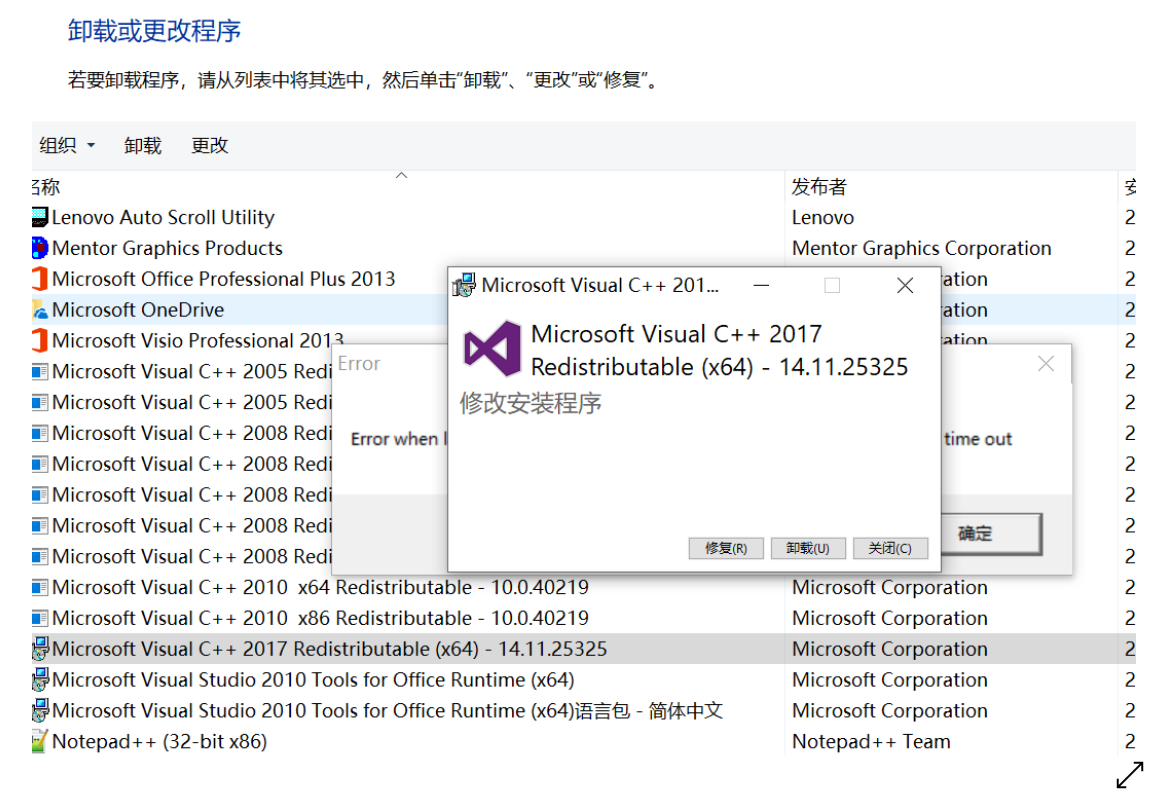Select Microsoft Visio Professional 2013
Image resolution: width=1154 pixels, height=803 pixels.
[198, 341]
